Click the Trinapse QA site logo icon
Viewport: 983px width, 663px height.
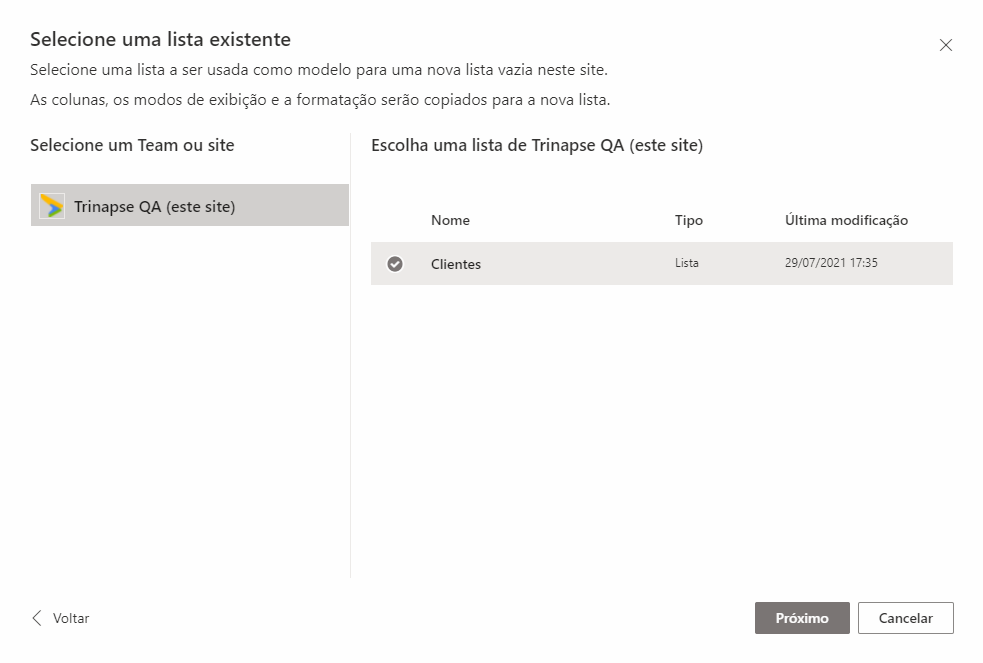click(x=52, y=206)
